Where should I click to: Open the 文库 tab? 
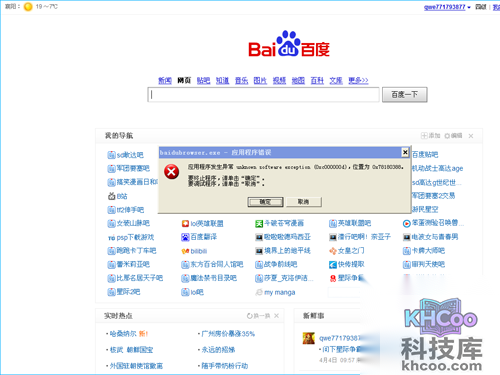(336, 80)
